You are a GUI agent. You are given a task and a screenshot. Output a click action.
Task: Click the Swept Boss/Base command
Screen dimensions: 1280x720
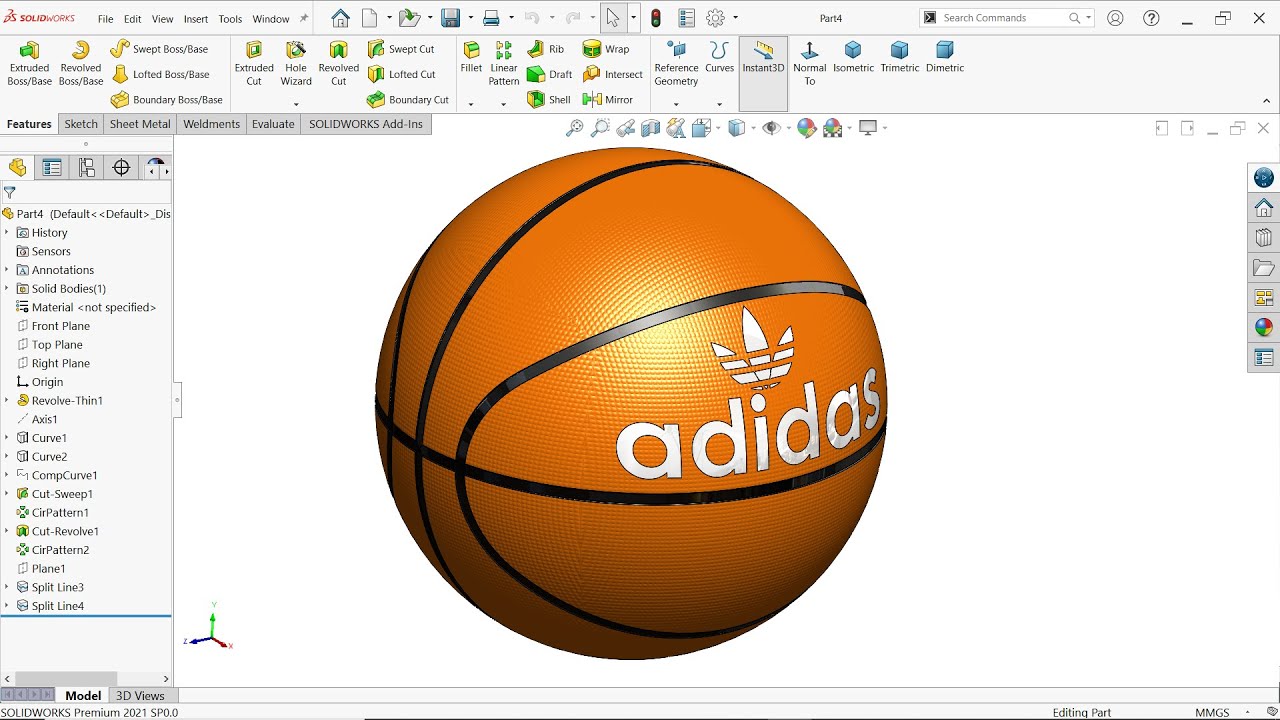point(159,49)
